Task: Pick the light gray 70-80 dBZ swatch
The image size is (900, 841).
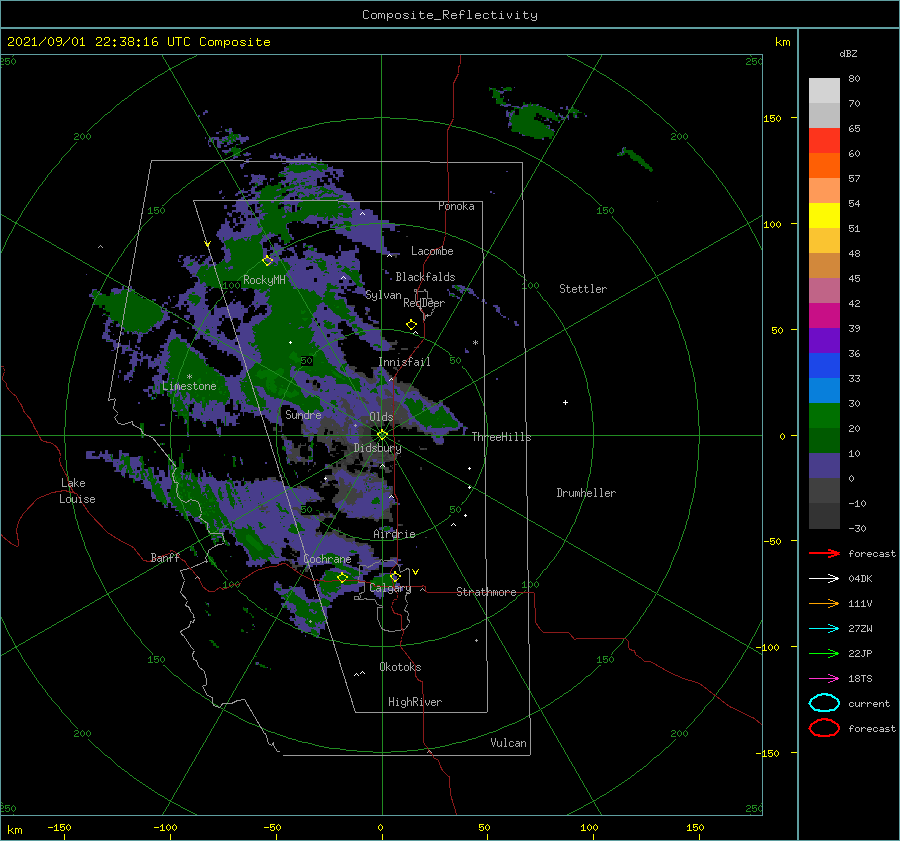Action: (824, 91)
